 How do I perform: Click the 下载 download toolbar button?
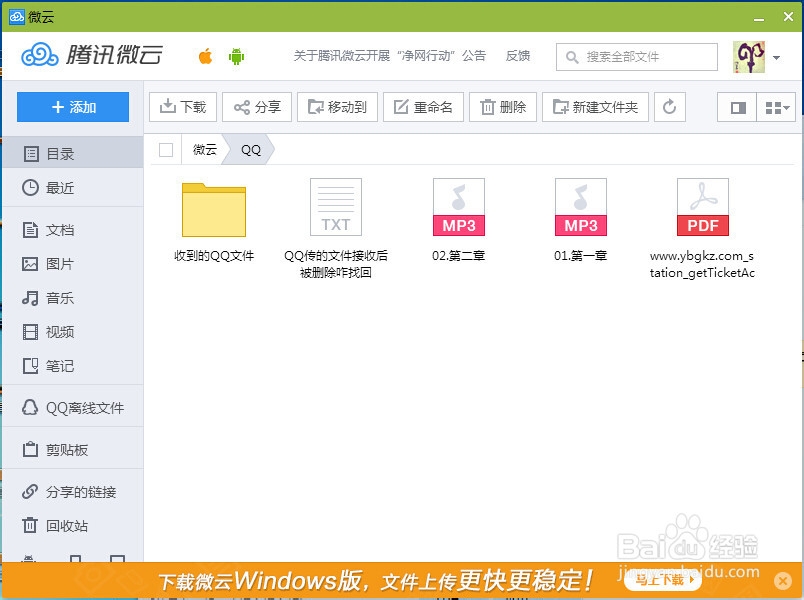[x=183, y=107]
